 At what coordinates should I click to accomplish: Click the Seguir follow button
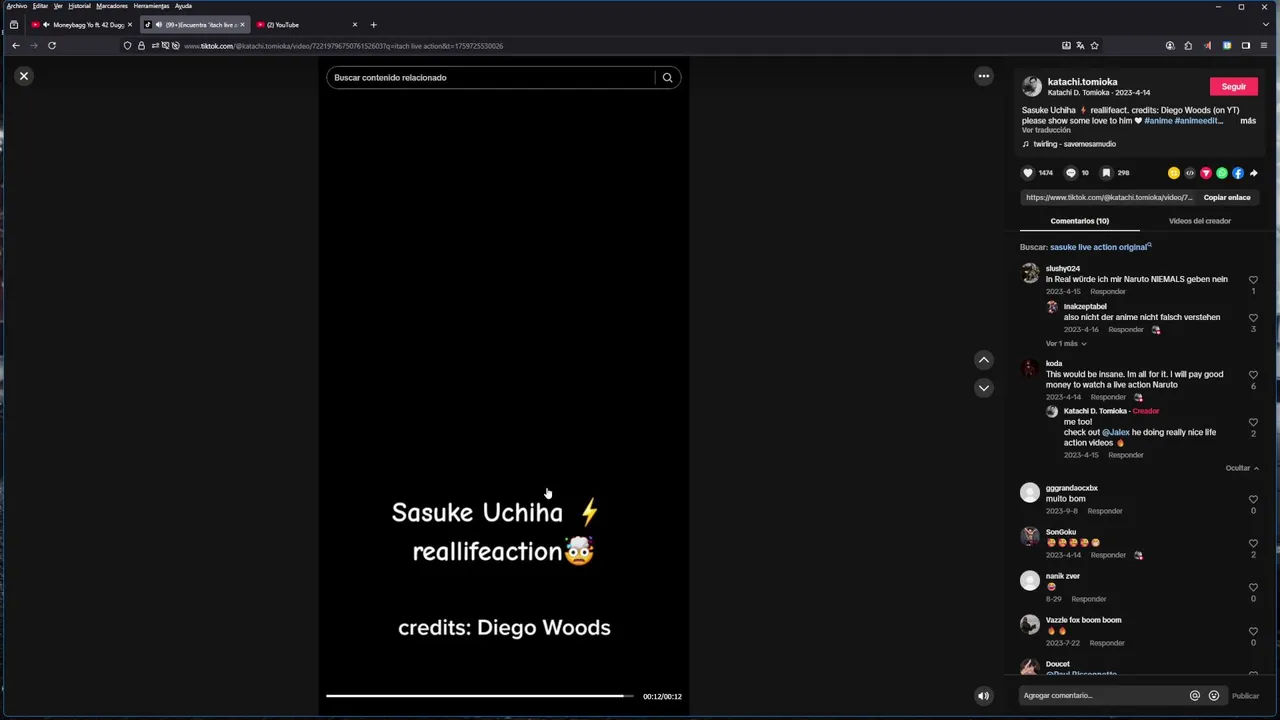click(x=1234, y=87)
